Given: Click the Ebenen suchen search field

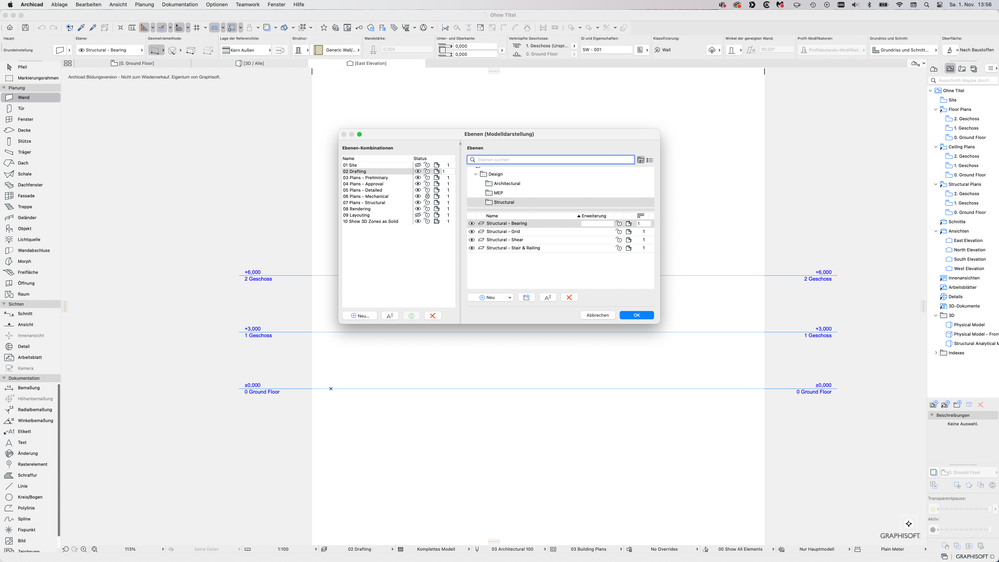Looking at the screenshot, I should click(553, 160).
